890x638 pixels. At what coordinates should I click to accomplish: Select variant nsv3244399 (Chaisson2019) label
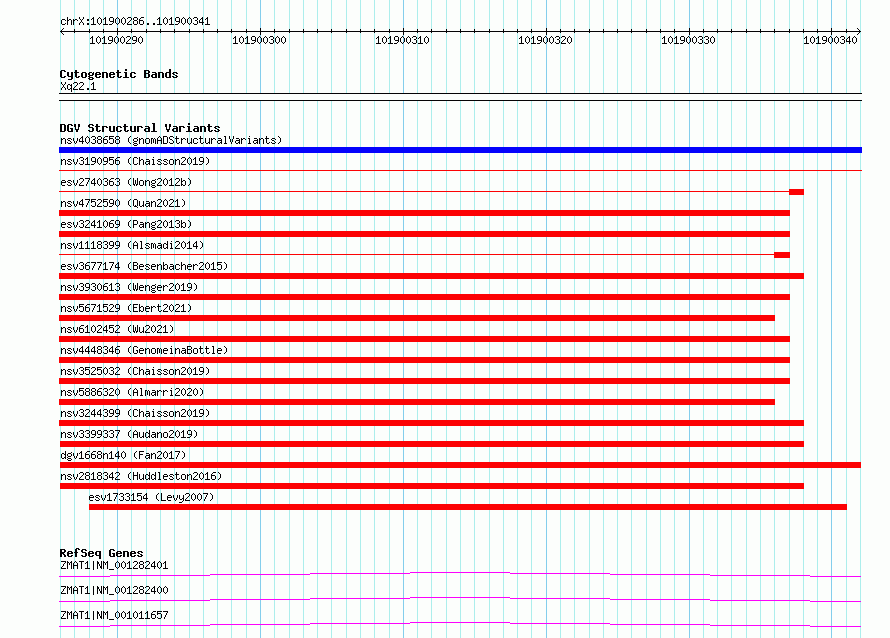(135, 413)
